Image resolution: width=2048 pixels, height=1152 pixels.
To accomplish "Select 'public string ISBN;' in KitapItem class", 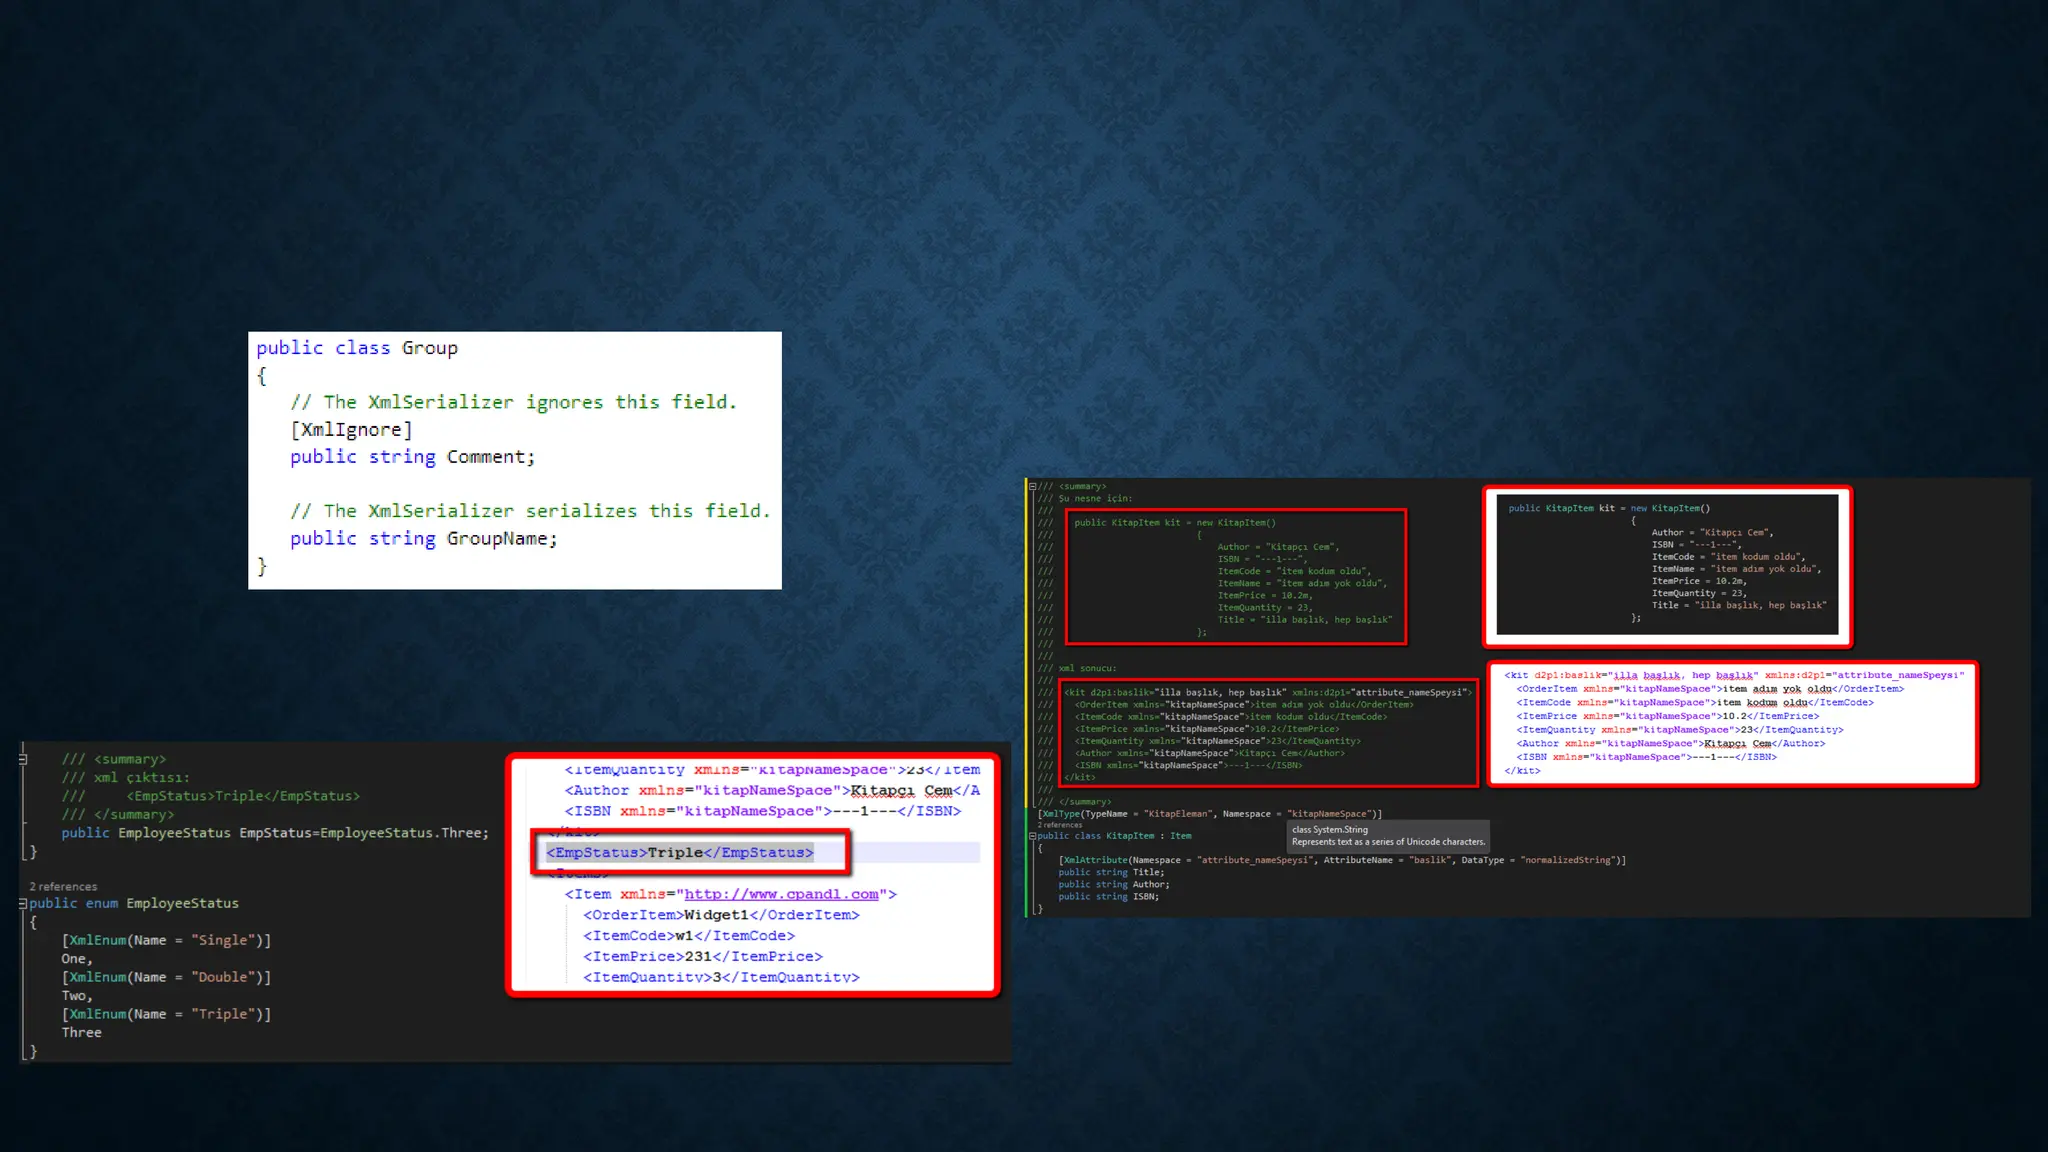I will [x=1108, y=896].
